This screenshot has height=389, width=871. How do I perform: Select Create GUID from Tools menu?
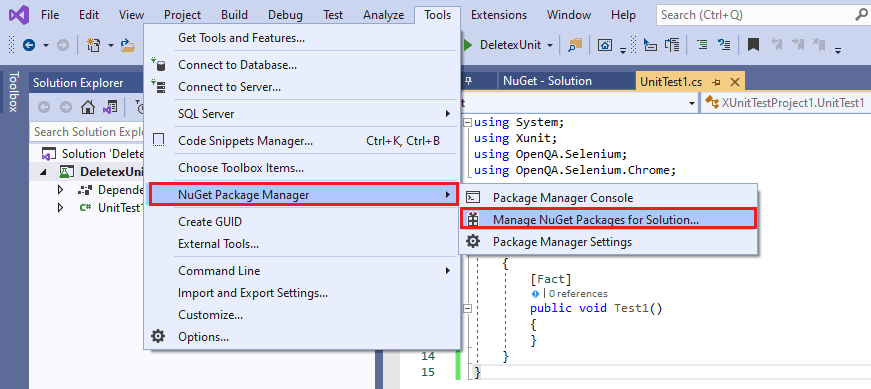[302, 222]
